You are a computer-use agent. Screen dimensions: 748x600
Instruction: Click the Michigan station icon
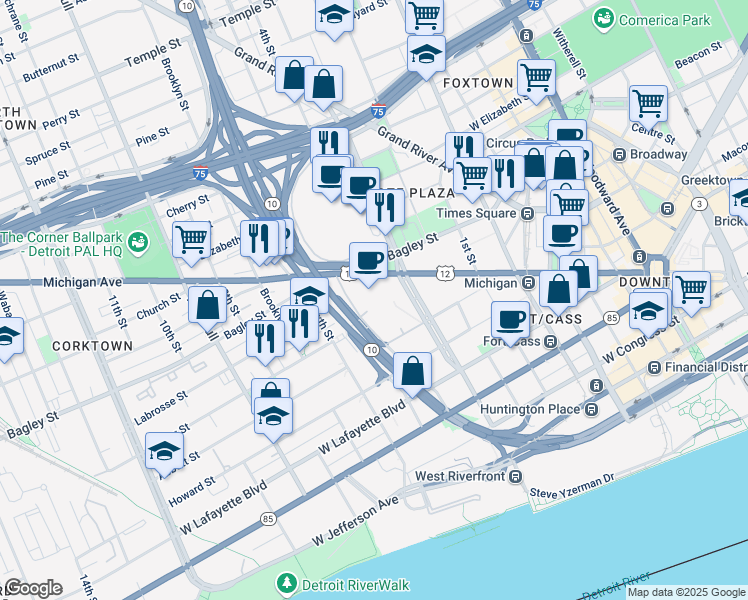click(528, 283)
